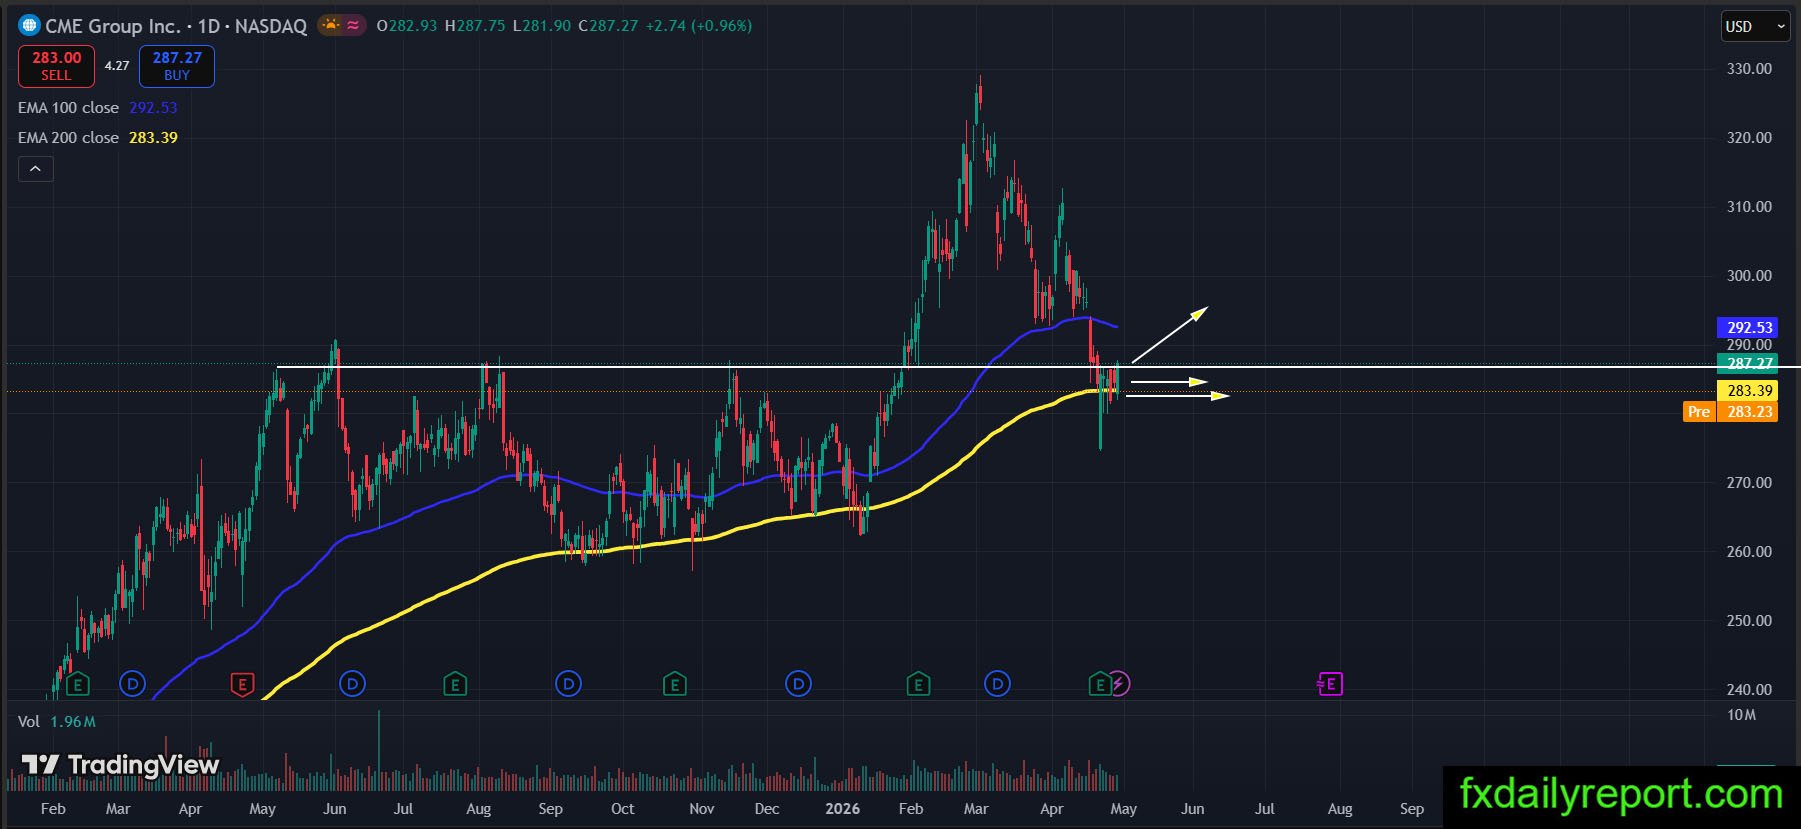Click the pink approximately-equal symbol icon
Screen dimensions: 1801x829
[353, 25]
